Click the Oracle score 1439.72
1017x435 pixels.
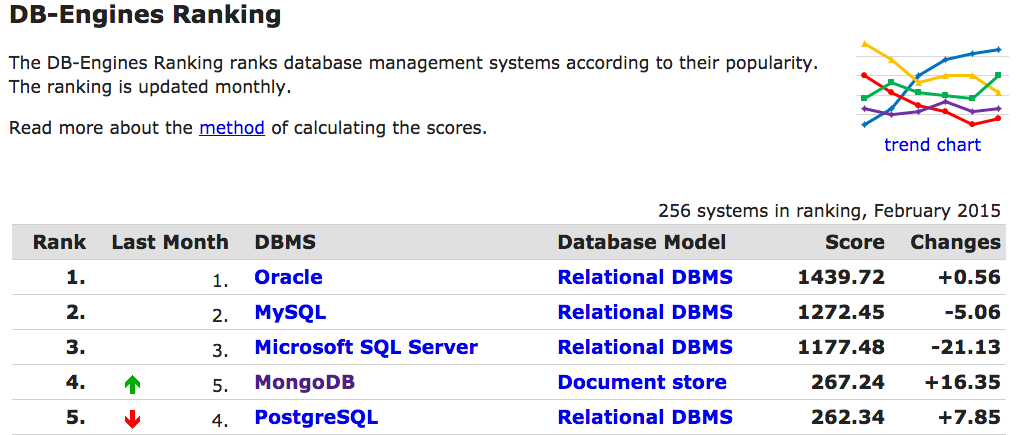(841, 277)
